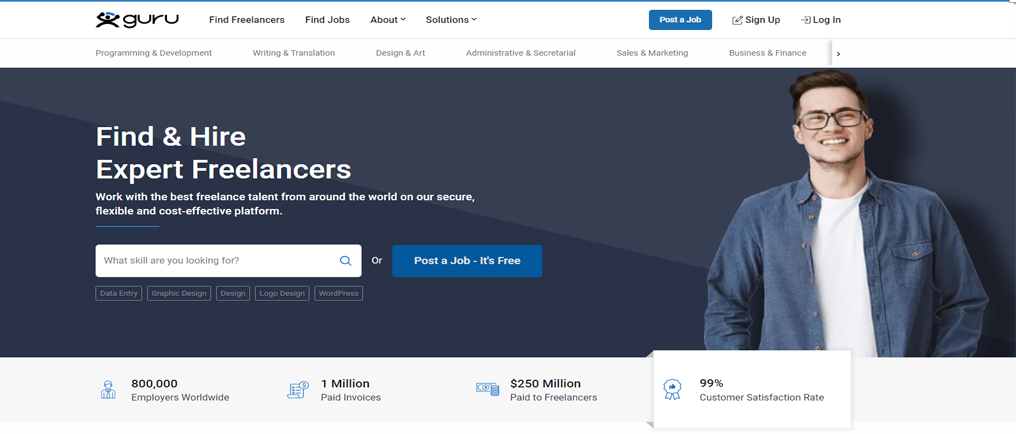Click the Sign Up pencil icon
This screenshot has width=1016, height=434.
point(737,20)
